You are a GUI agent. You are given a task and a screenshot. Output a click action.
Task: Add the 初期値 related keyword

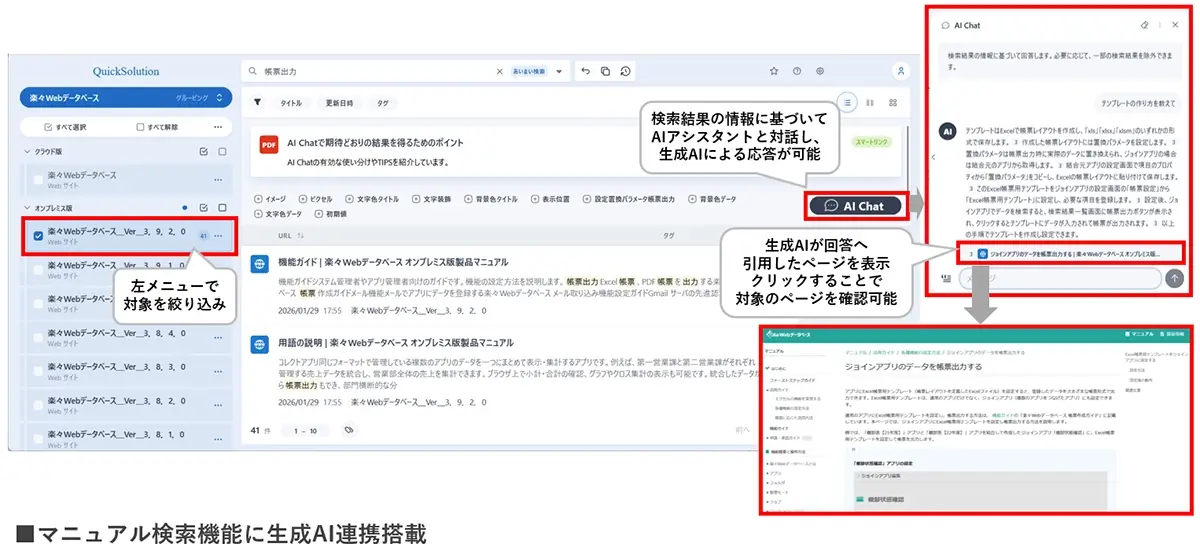[331, 214]
